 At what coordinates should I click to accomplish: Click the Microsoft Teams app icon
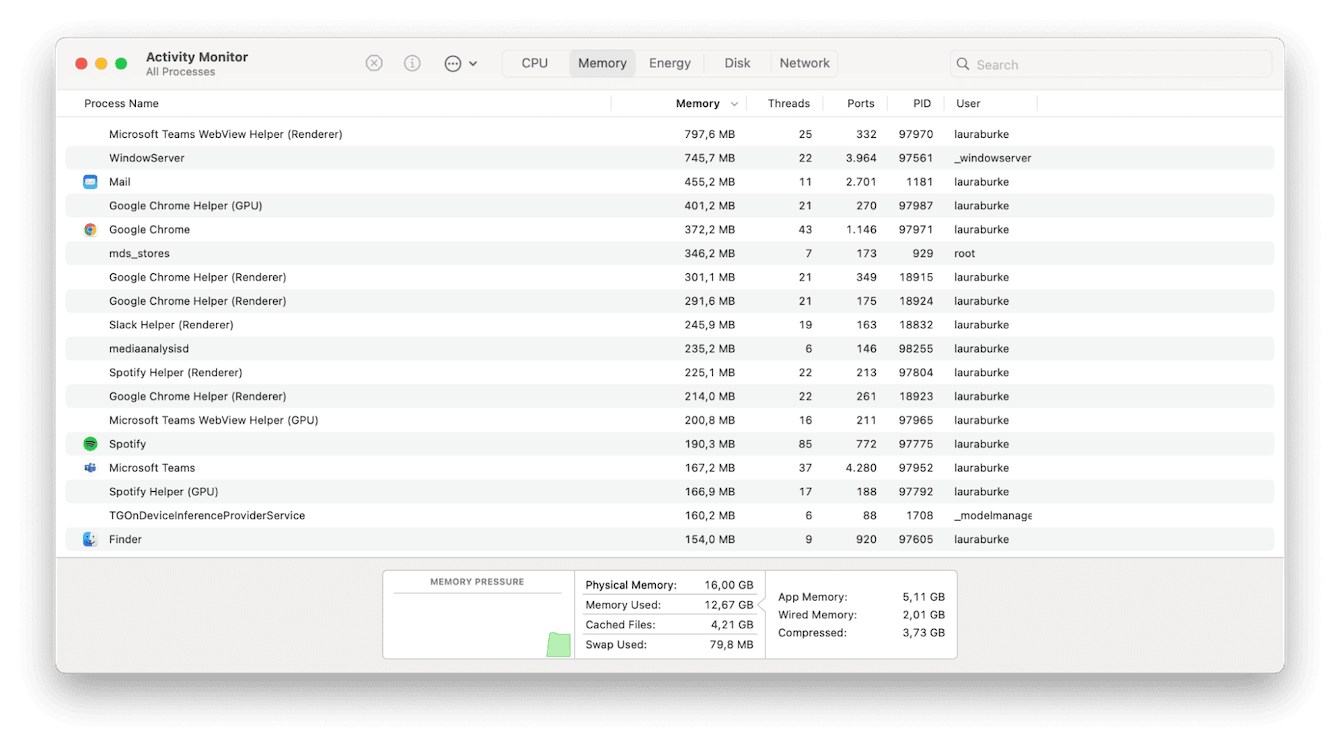[89, 467]
